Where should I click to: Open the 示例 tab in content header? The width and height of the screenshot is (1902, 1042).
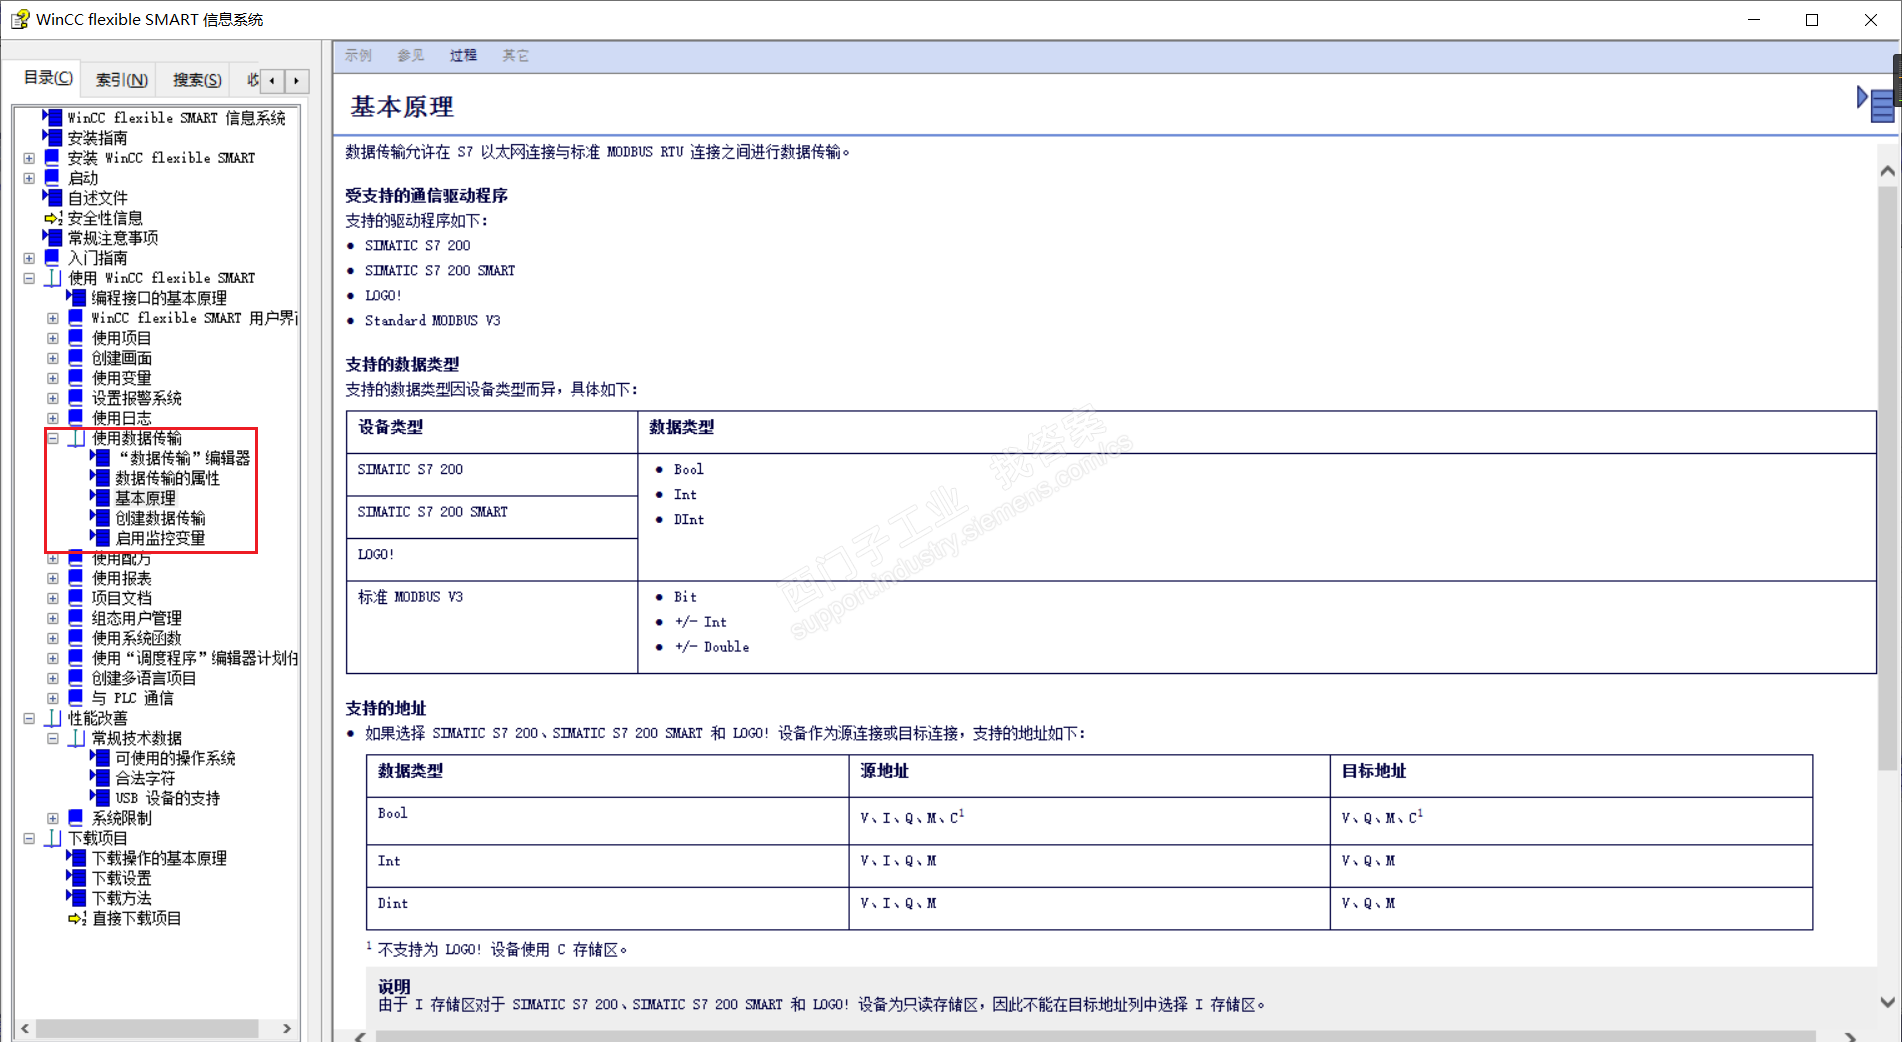click(x=358, y=56)
